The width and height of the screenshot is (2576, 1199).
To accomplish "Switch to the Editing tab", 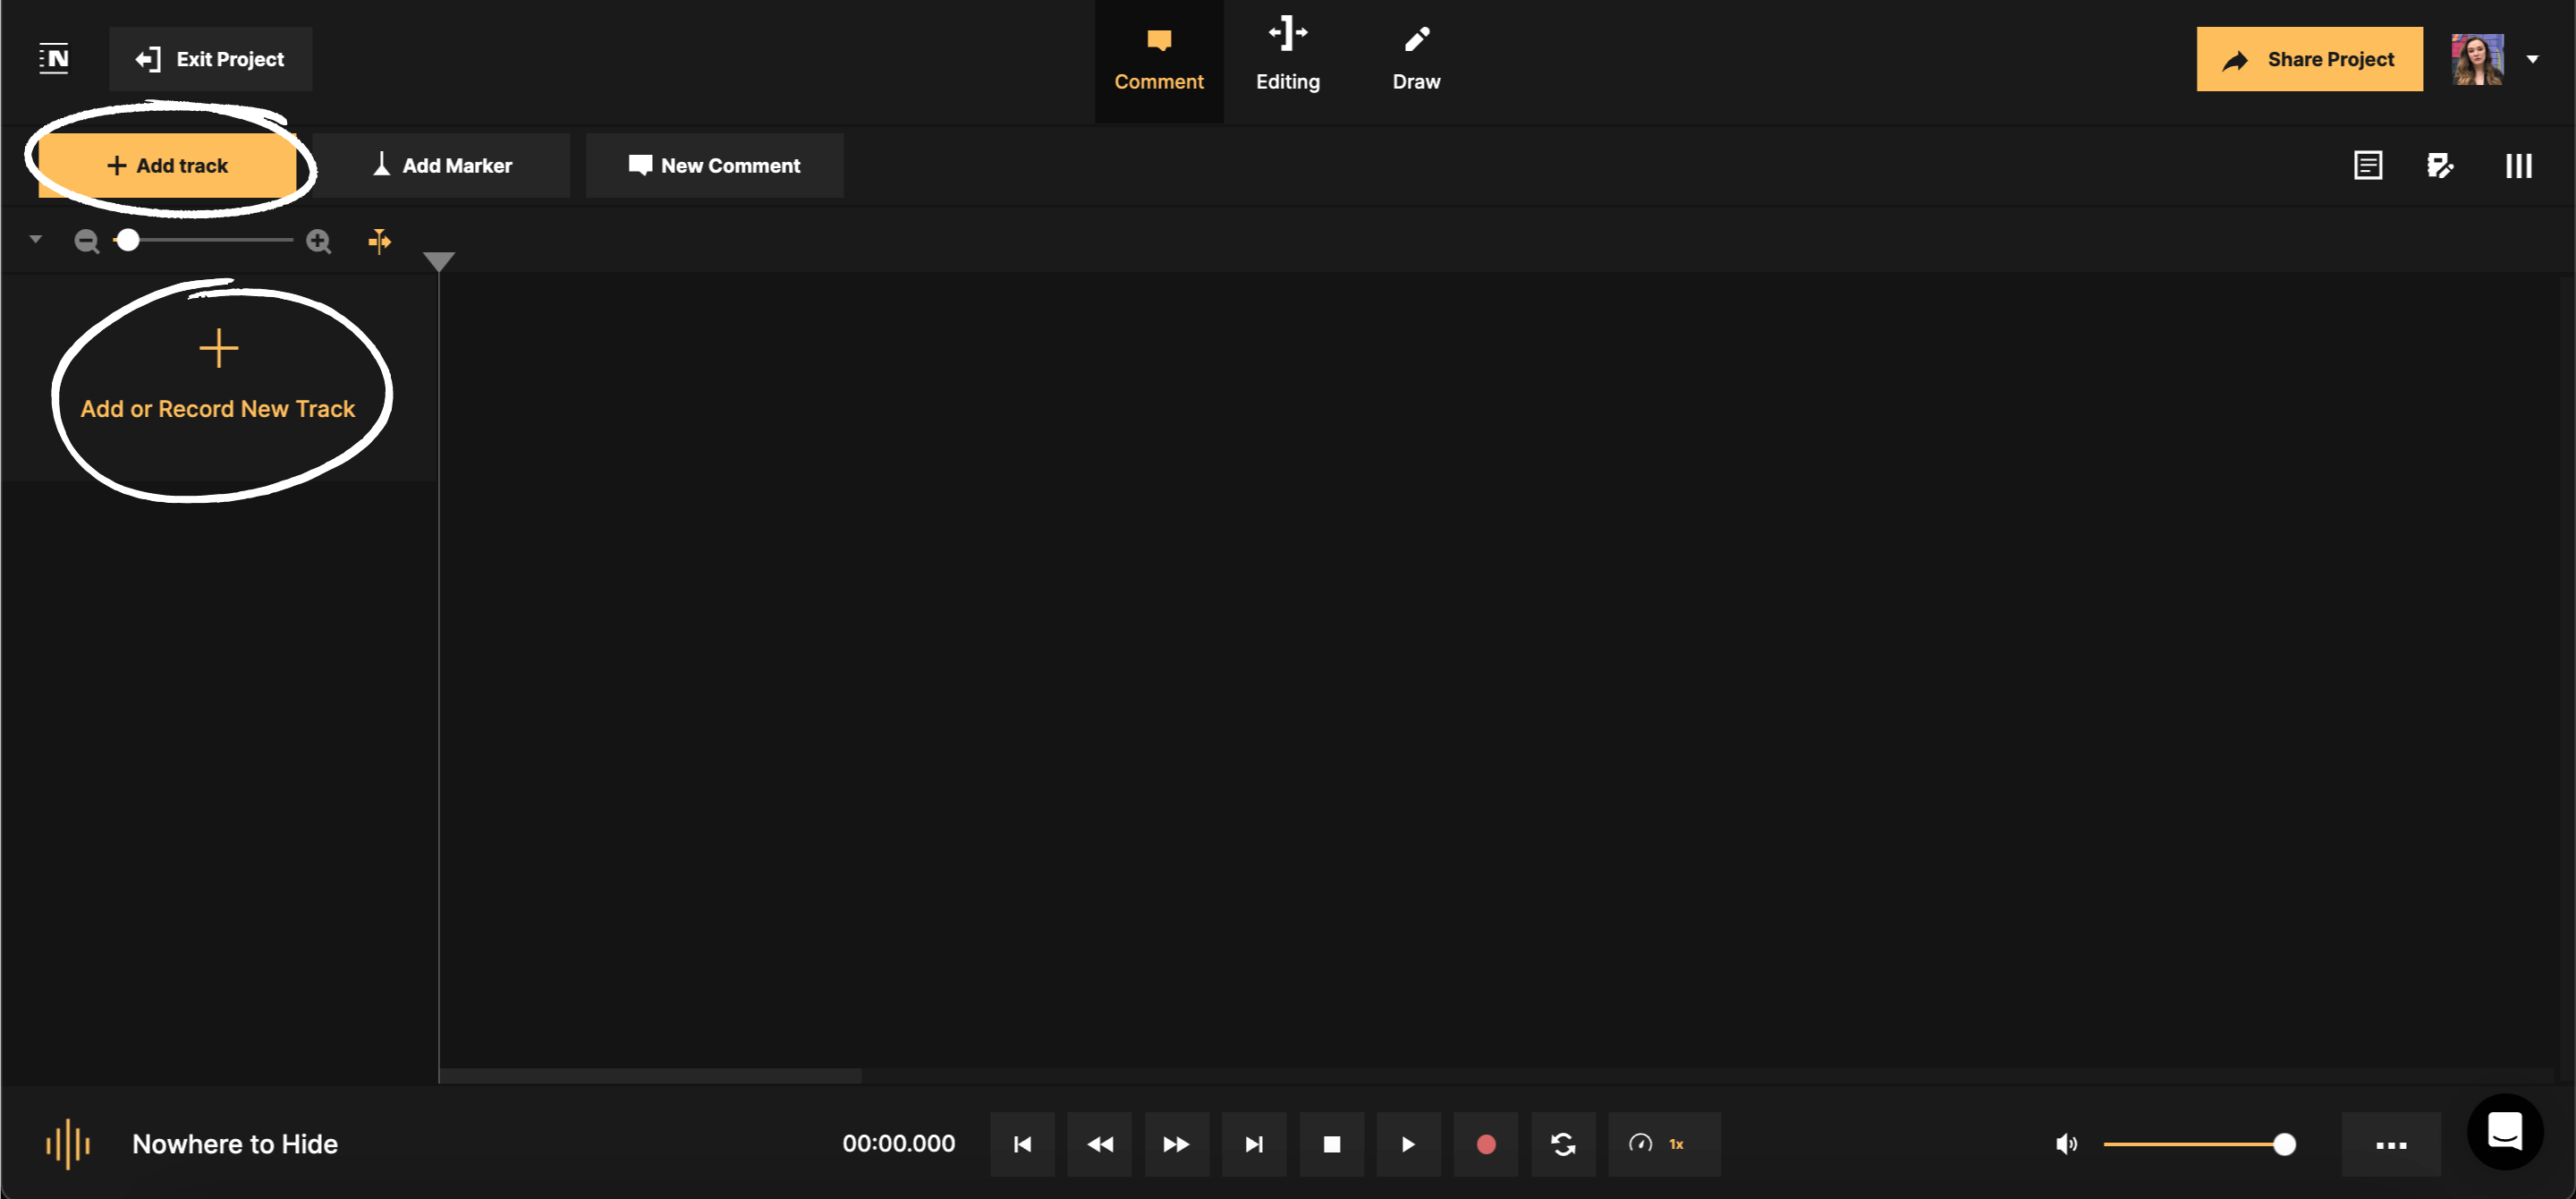I will 1288,58.
